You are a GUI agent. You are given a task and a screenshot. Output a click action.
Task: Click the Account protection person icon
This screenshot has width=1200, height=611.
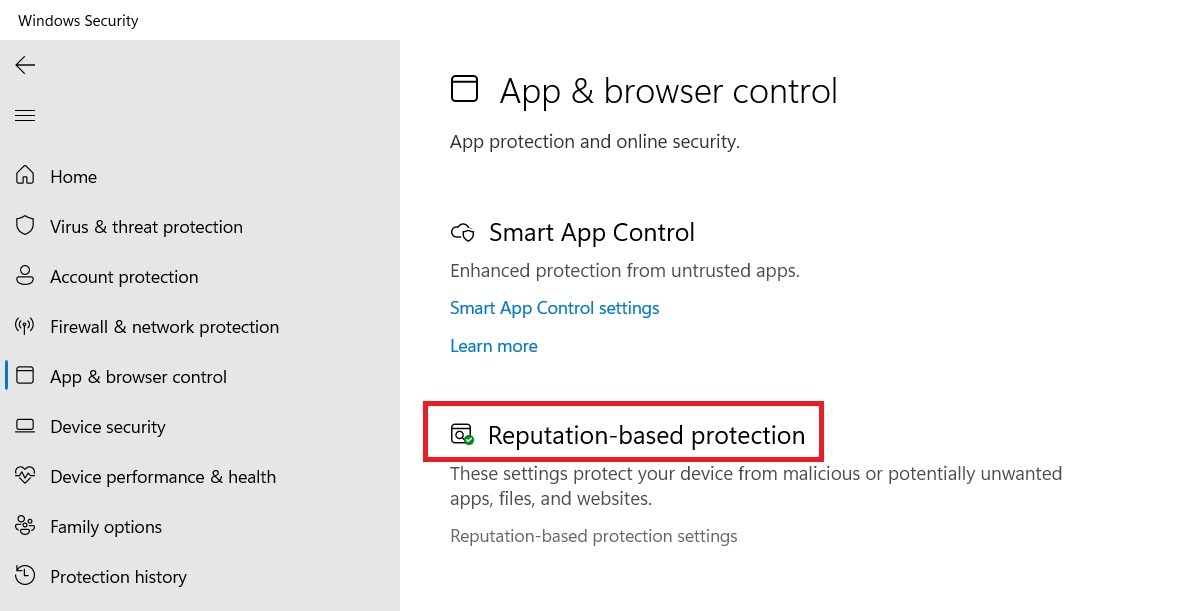(25, 276)
